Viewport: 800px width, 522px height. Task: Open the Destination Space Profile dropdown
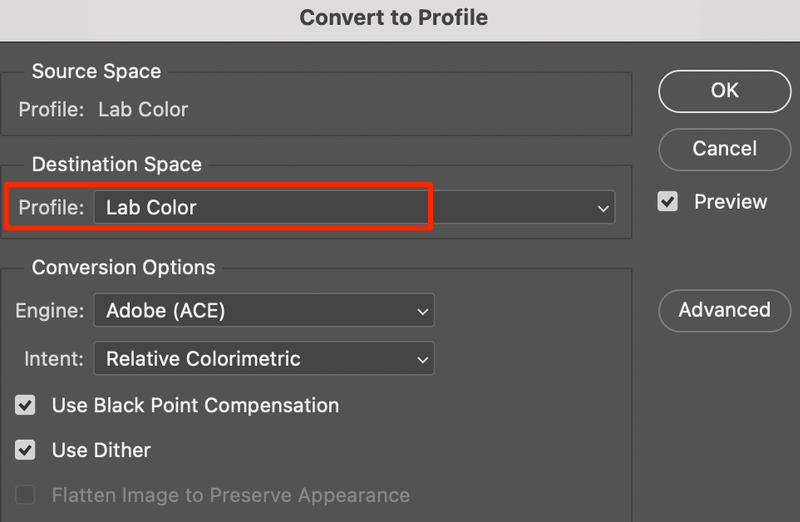click(354, 208)
